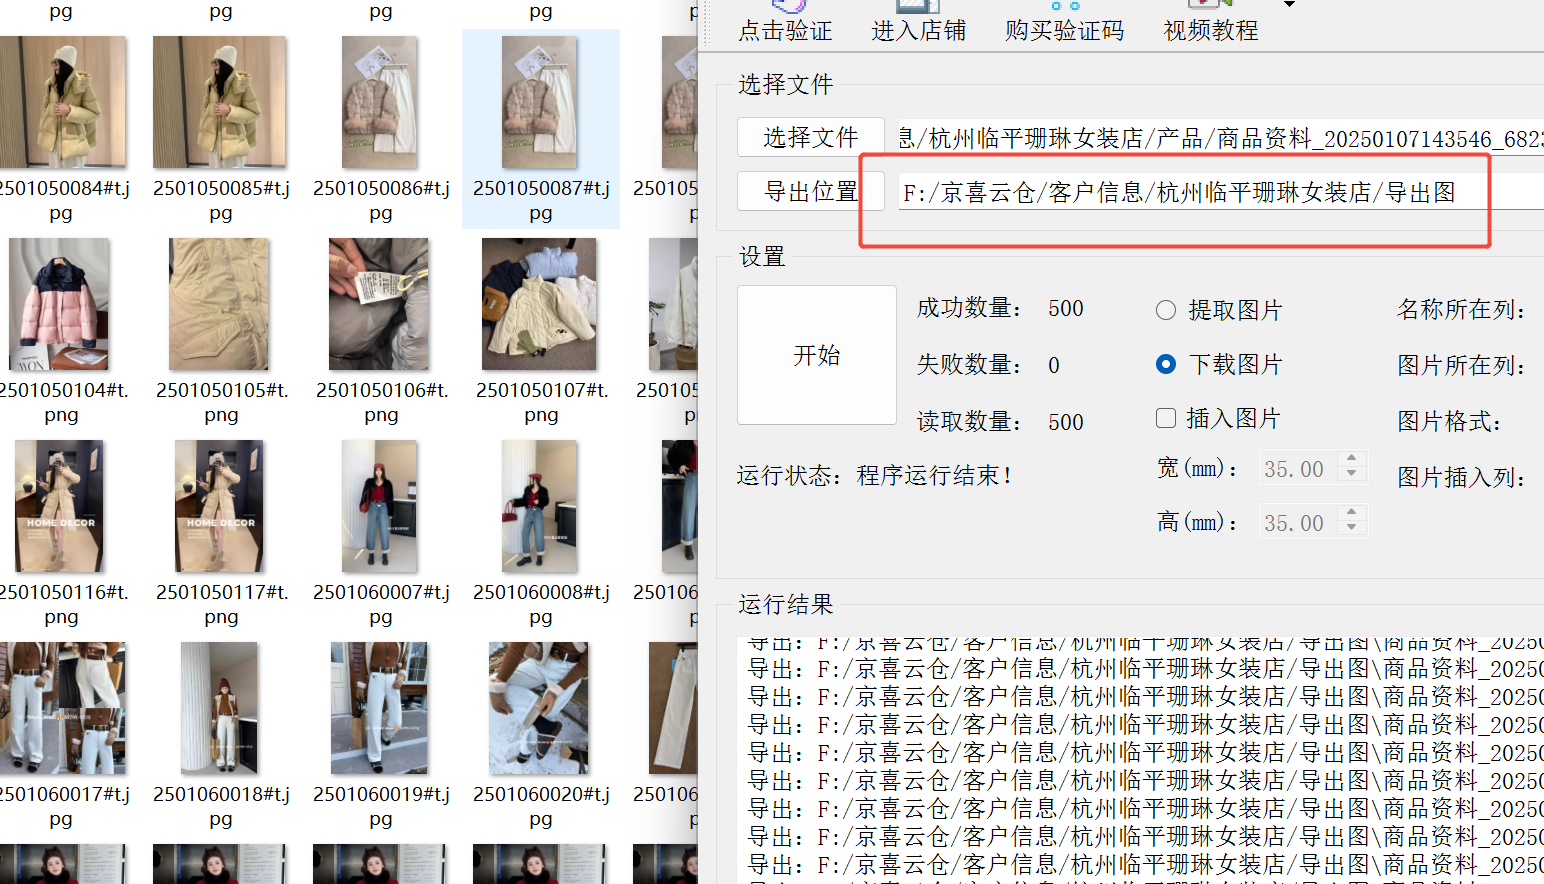Focus the export location path field

1220,192
